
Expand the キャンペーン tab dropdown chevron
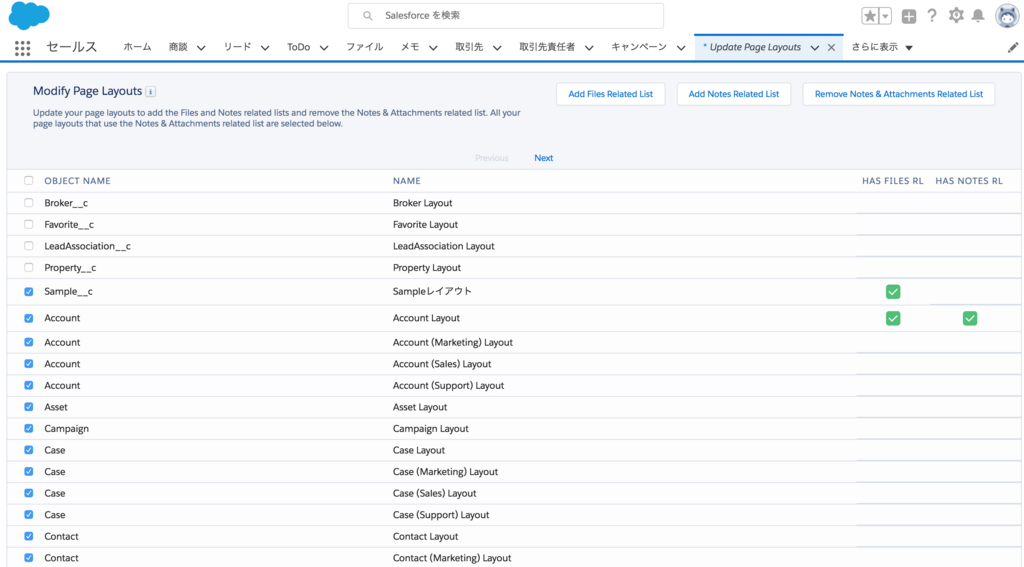681,48
